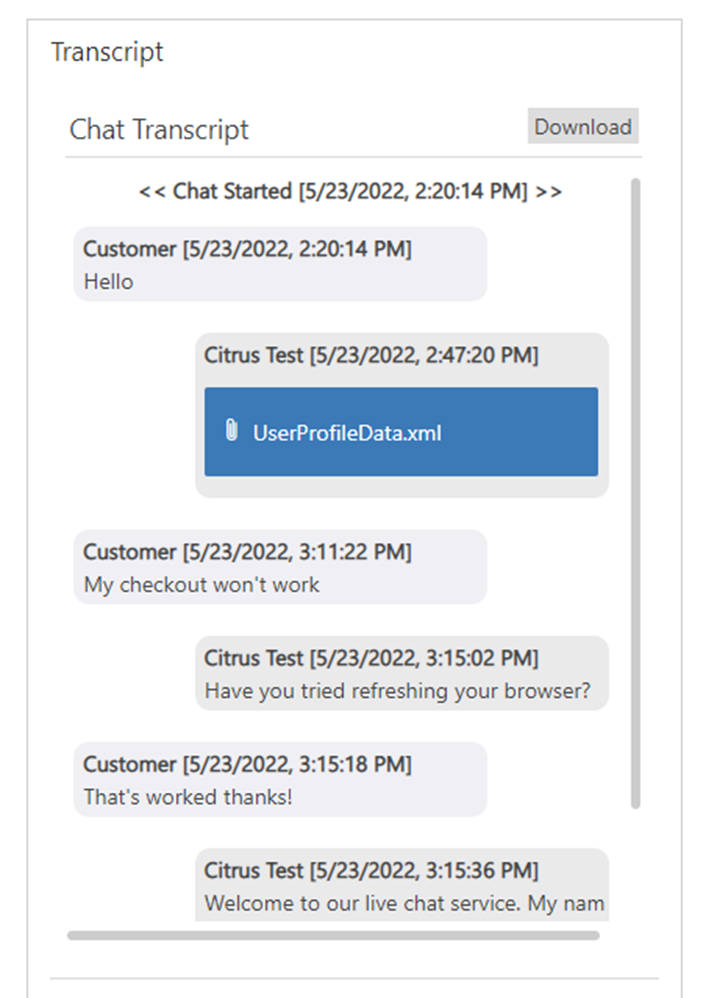The height and width of the screenshot is (998, 706).
Task: Click the vertical transcript scrollbar
Action: (635, 493)
